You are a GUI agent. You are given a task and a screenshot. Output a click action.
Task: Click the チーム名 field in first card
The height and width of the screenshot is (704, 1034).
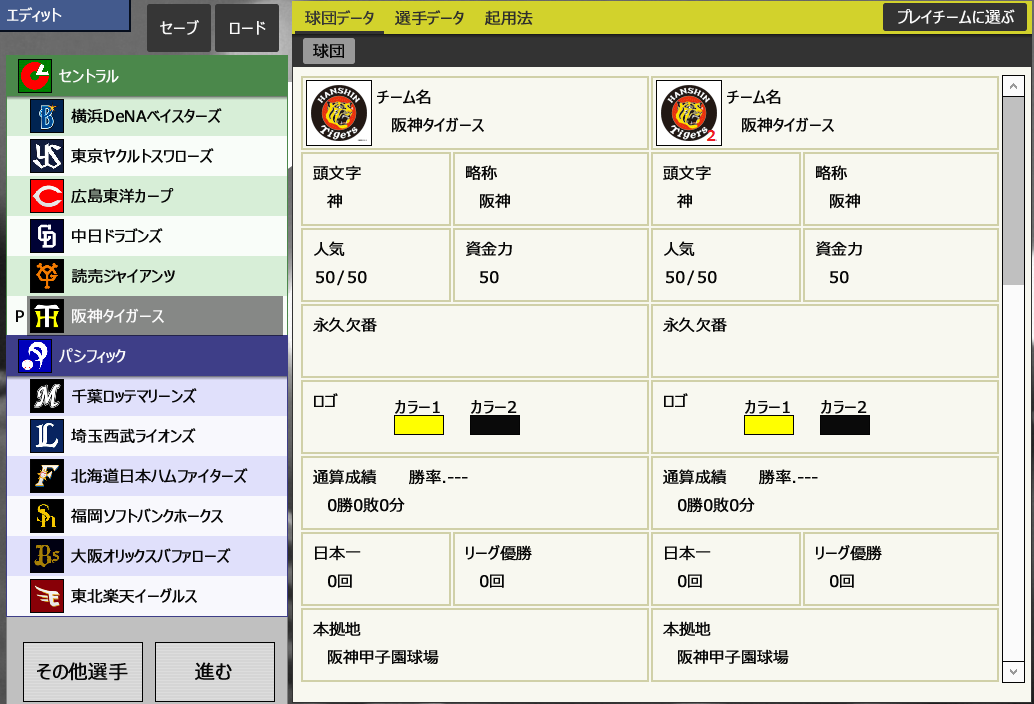tap(475, 113)
